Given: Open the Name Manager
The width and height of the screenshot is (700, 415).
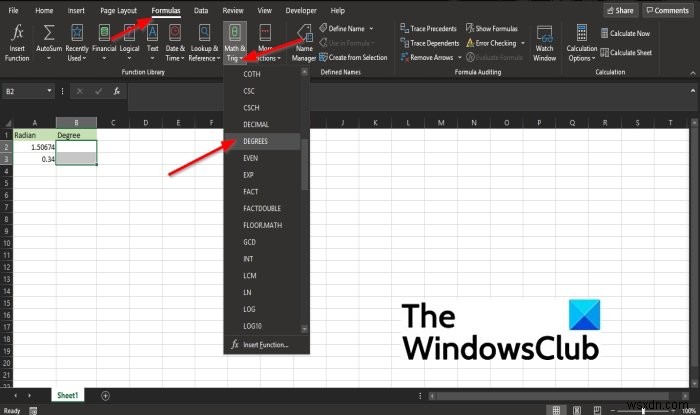Looking at the screenshot, I should pyautogui.click(x=304, y=43).
